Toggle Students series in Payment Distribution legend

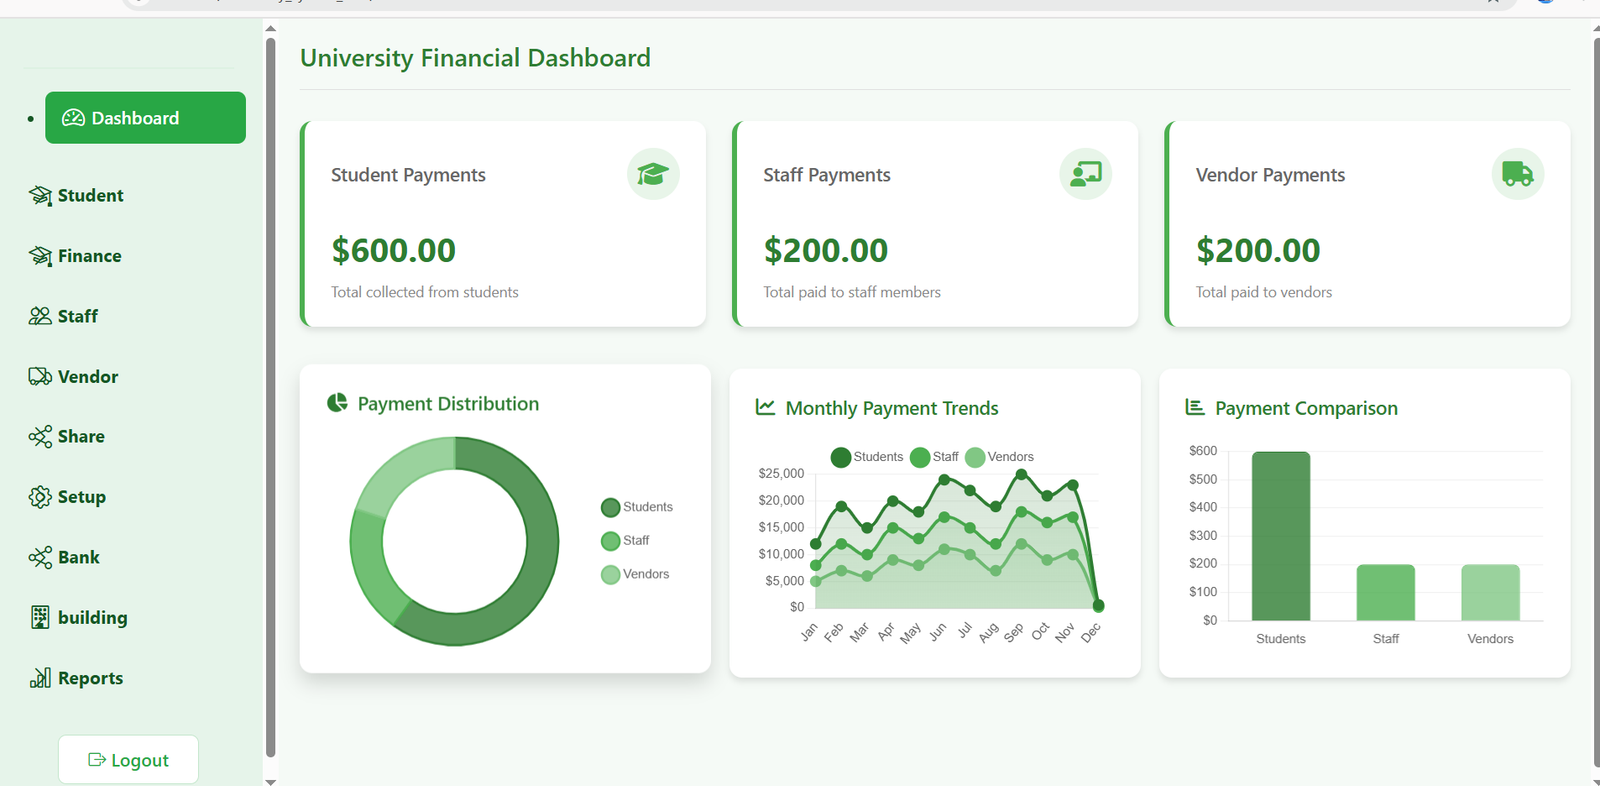point(637,507)
